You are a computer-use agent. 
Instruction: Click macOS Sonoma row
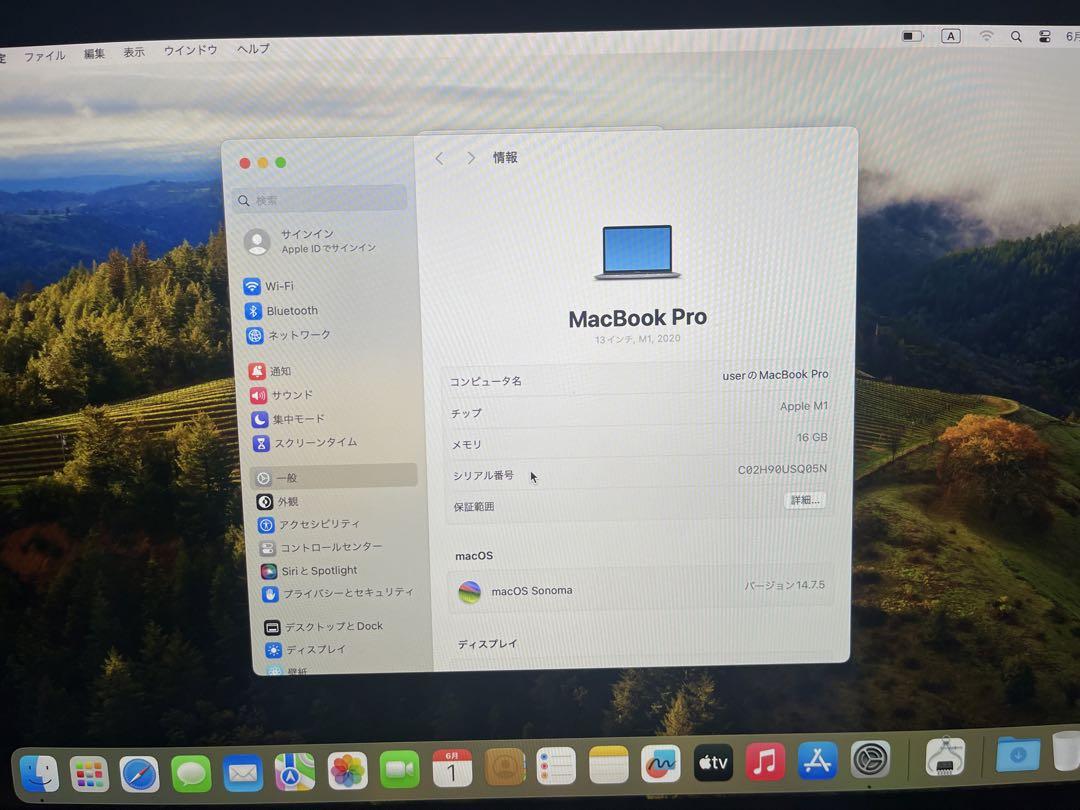(640, 589)
